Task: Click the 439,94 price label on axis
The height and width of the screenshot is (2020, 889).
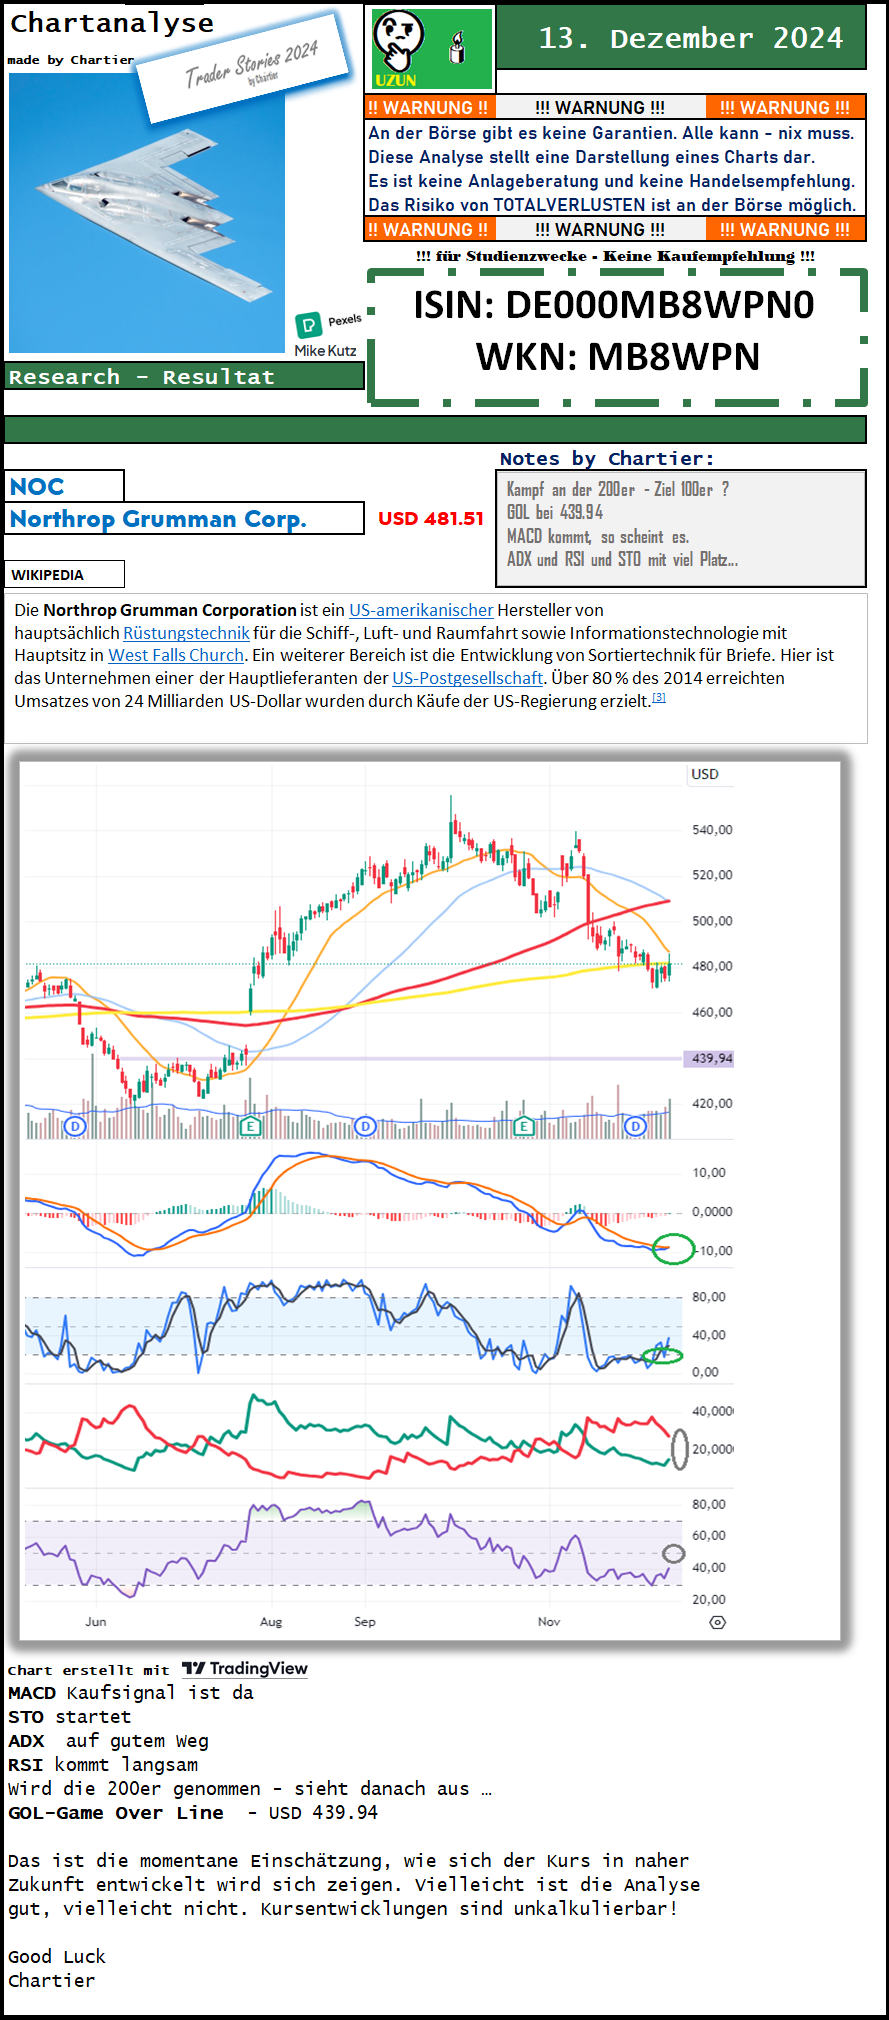Action: click(710, 1058)
